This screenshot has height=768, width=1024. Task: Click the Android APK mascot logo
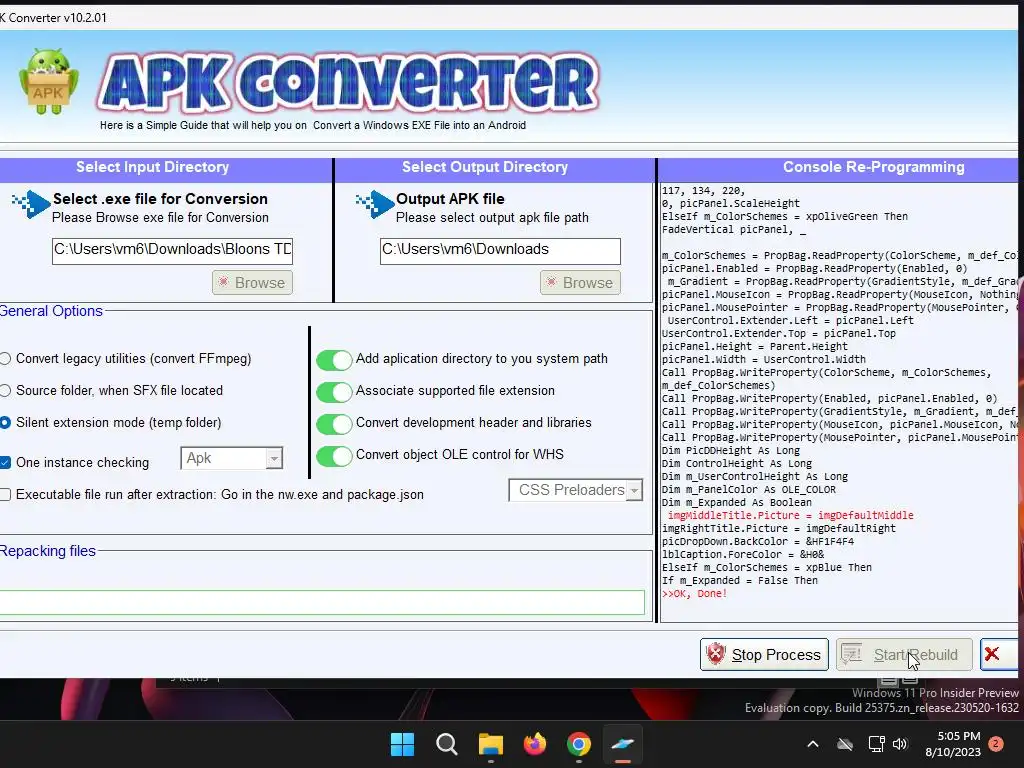(48, 82)
